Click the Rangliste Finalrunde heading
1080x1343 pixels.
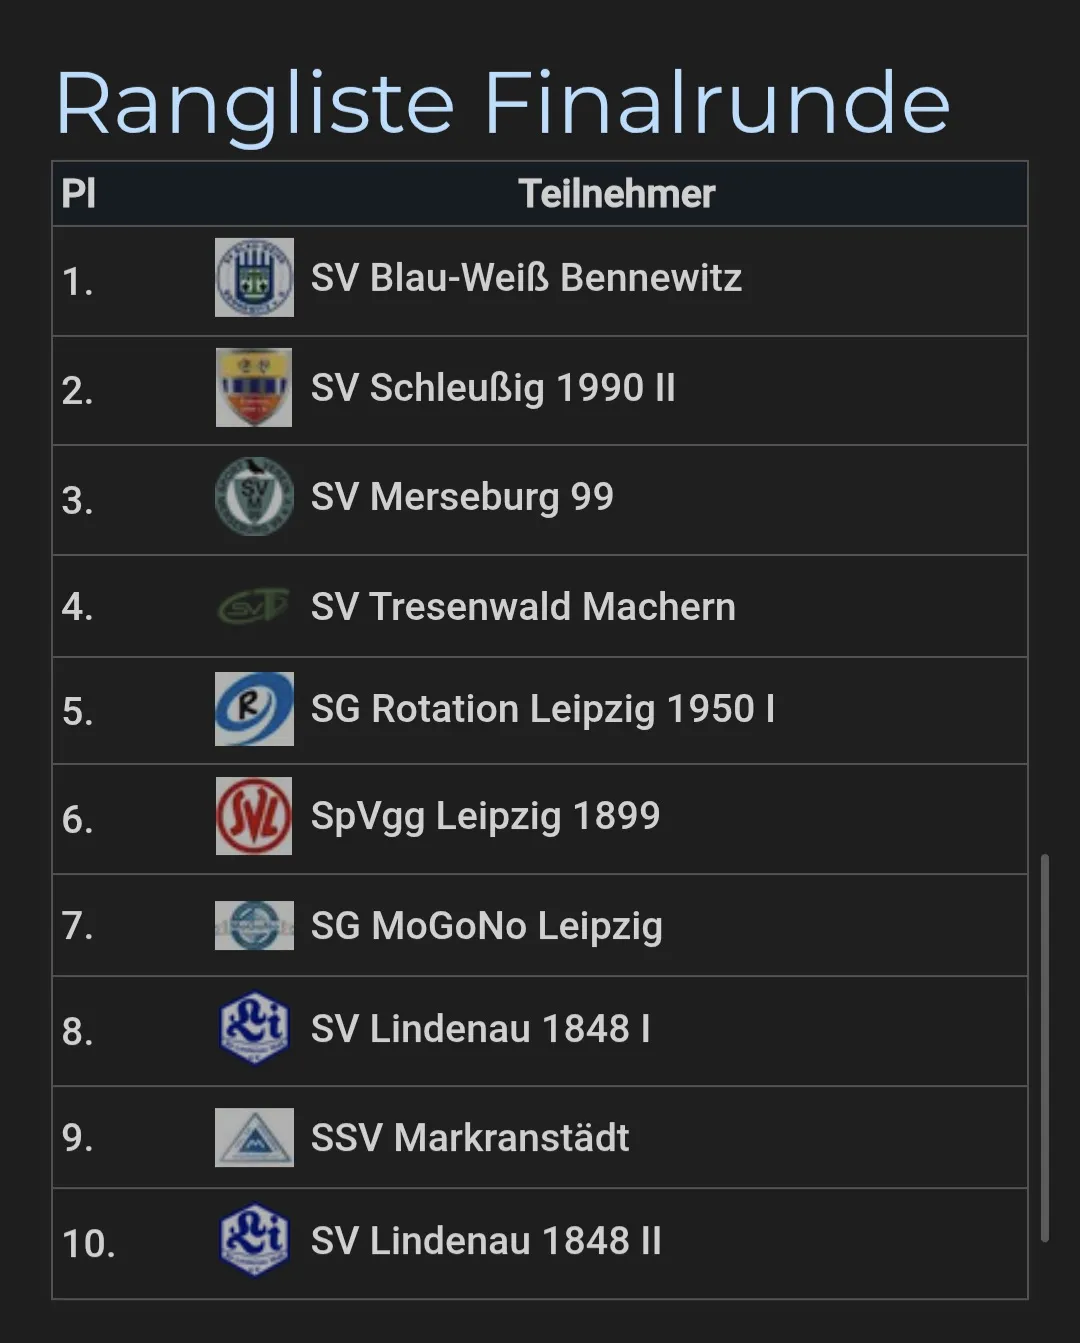(503, 104)
